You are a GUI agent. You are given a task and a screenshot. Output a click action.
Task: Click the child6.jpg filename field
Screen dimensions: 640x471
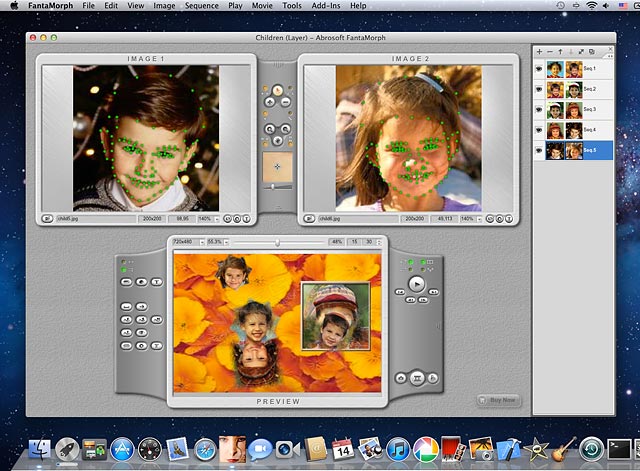(x=358, y=219)
